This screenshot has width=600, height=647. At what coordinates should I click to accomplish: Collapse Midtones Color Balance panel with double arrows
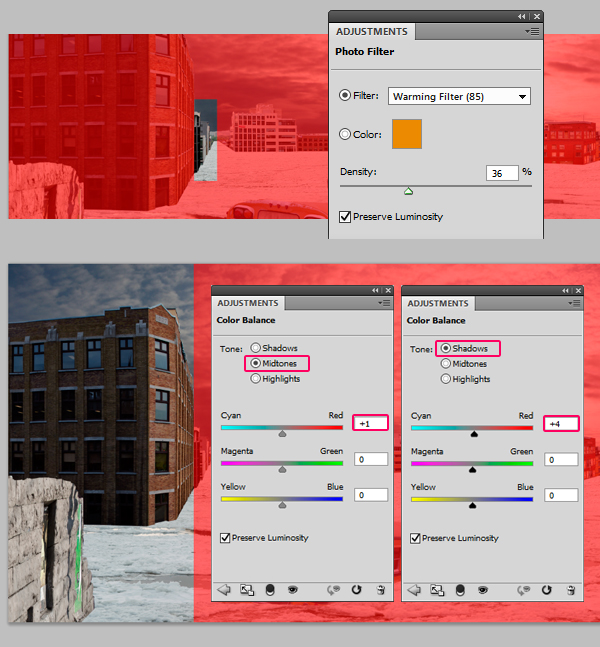(375, 290)
